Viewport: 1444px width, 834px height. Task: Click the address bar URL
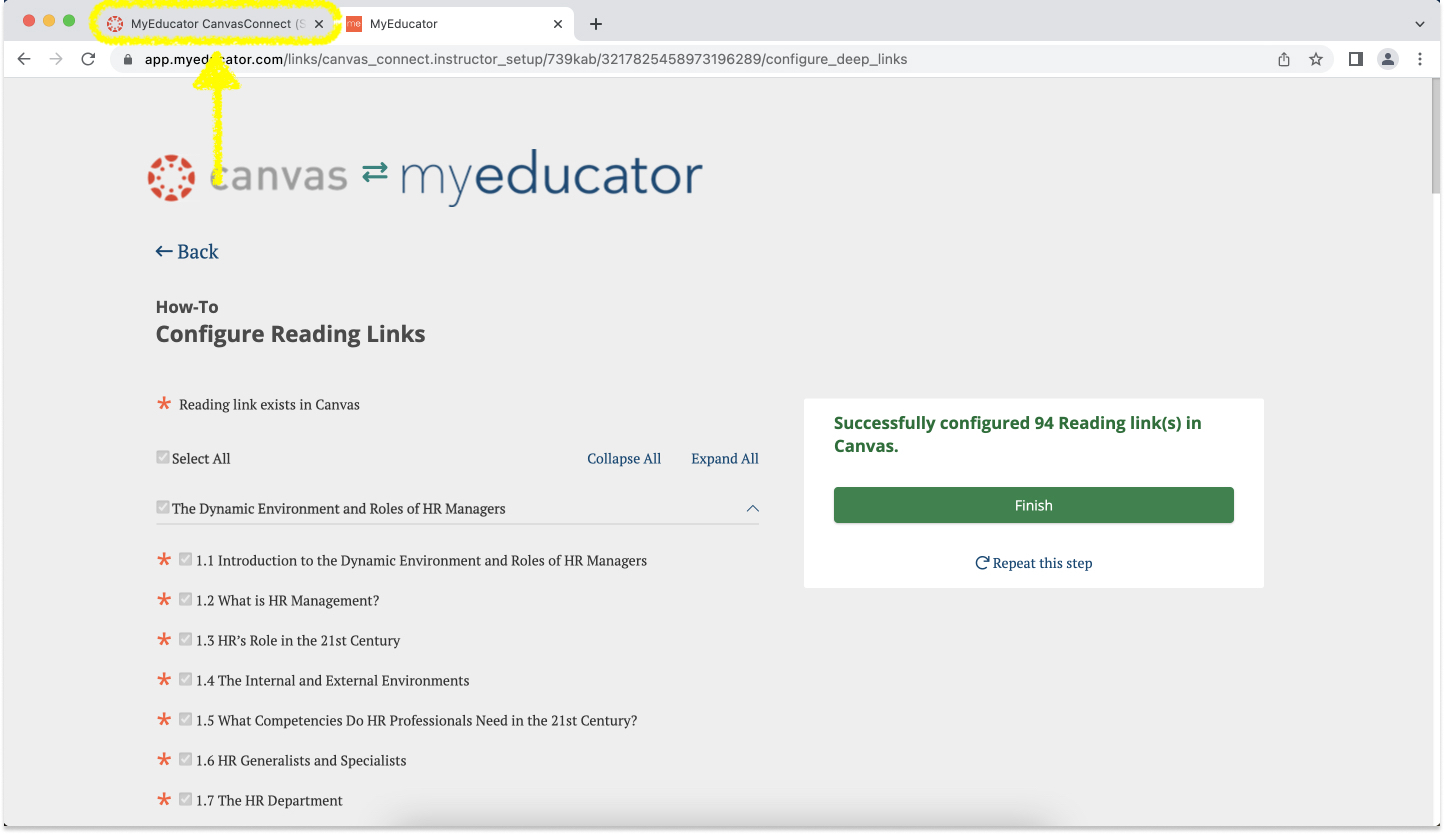point(526,59)
